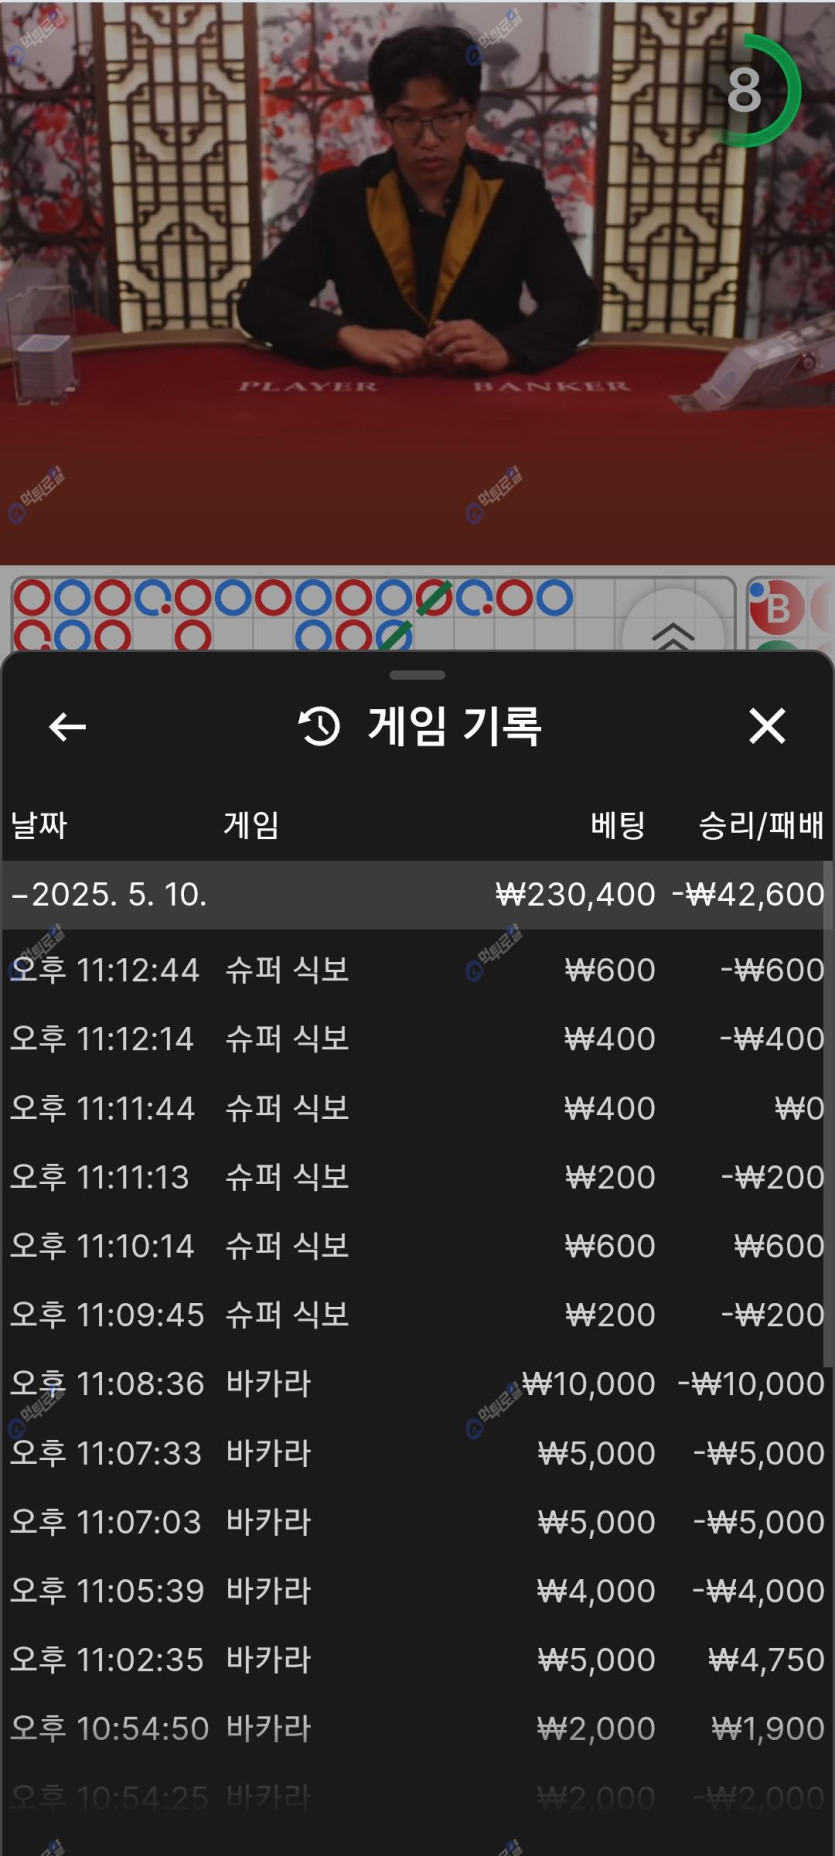Tap the red B banker icon
This screenshot has width=835, height=1856.
[x=777, y=607]
